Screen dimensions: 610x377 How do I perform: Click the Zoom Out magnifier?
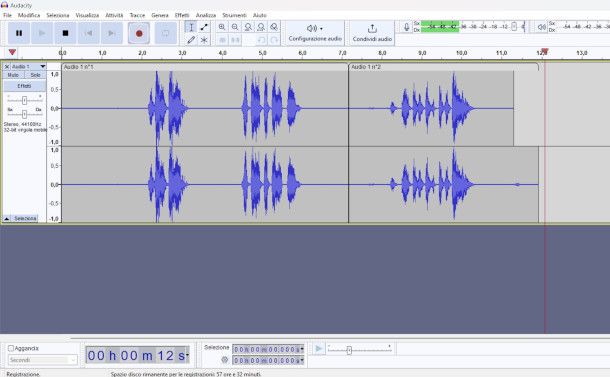tap(235, 27)
